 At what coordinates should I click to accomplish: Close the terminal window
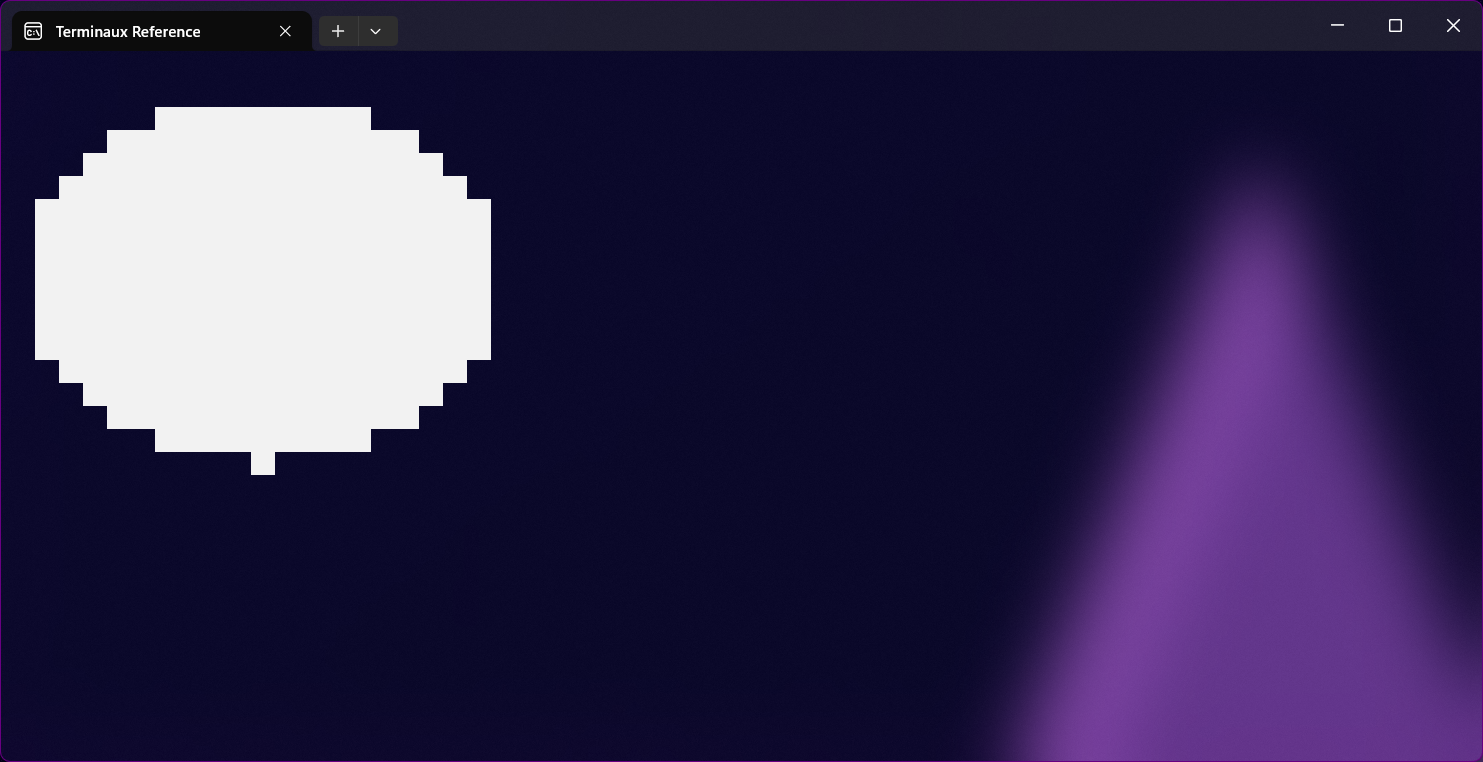(1453, 25)
